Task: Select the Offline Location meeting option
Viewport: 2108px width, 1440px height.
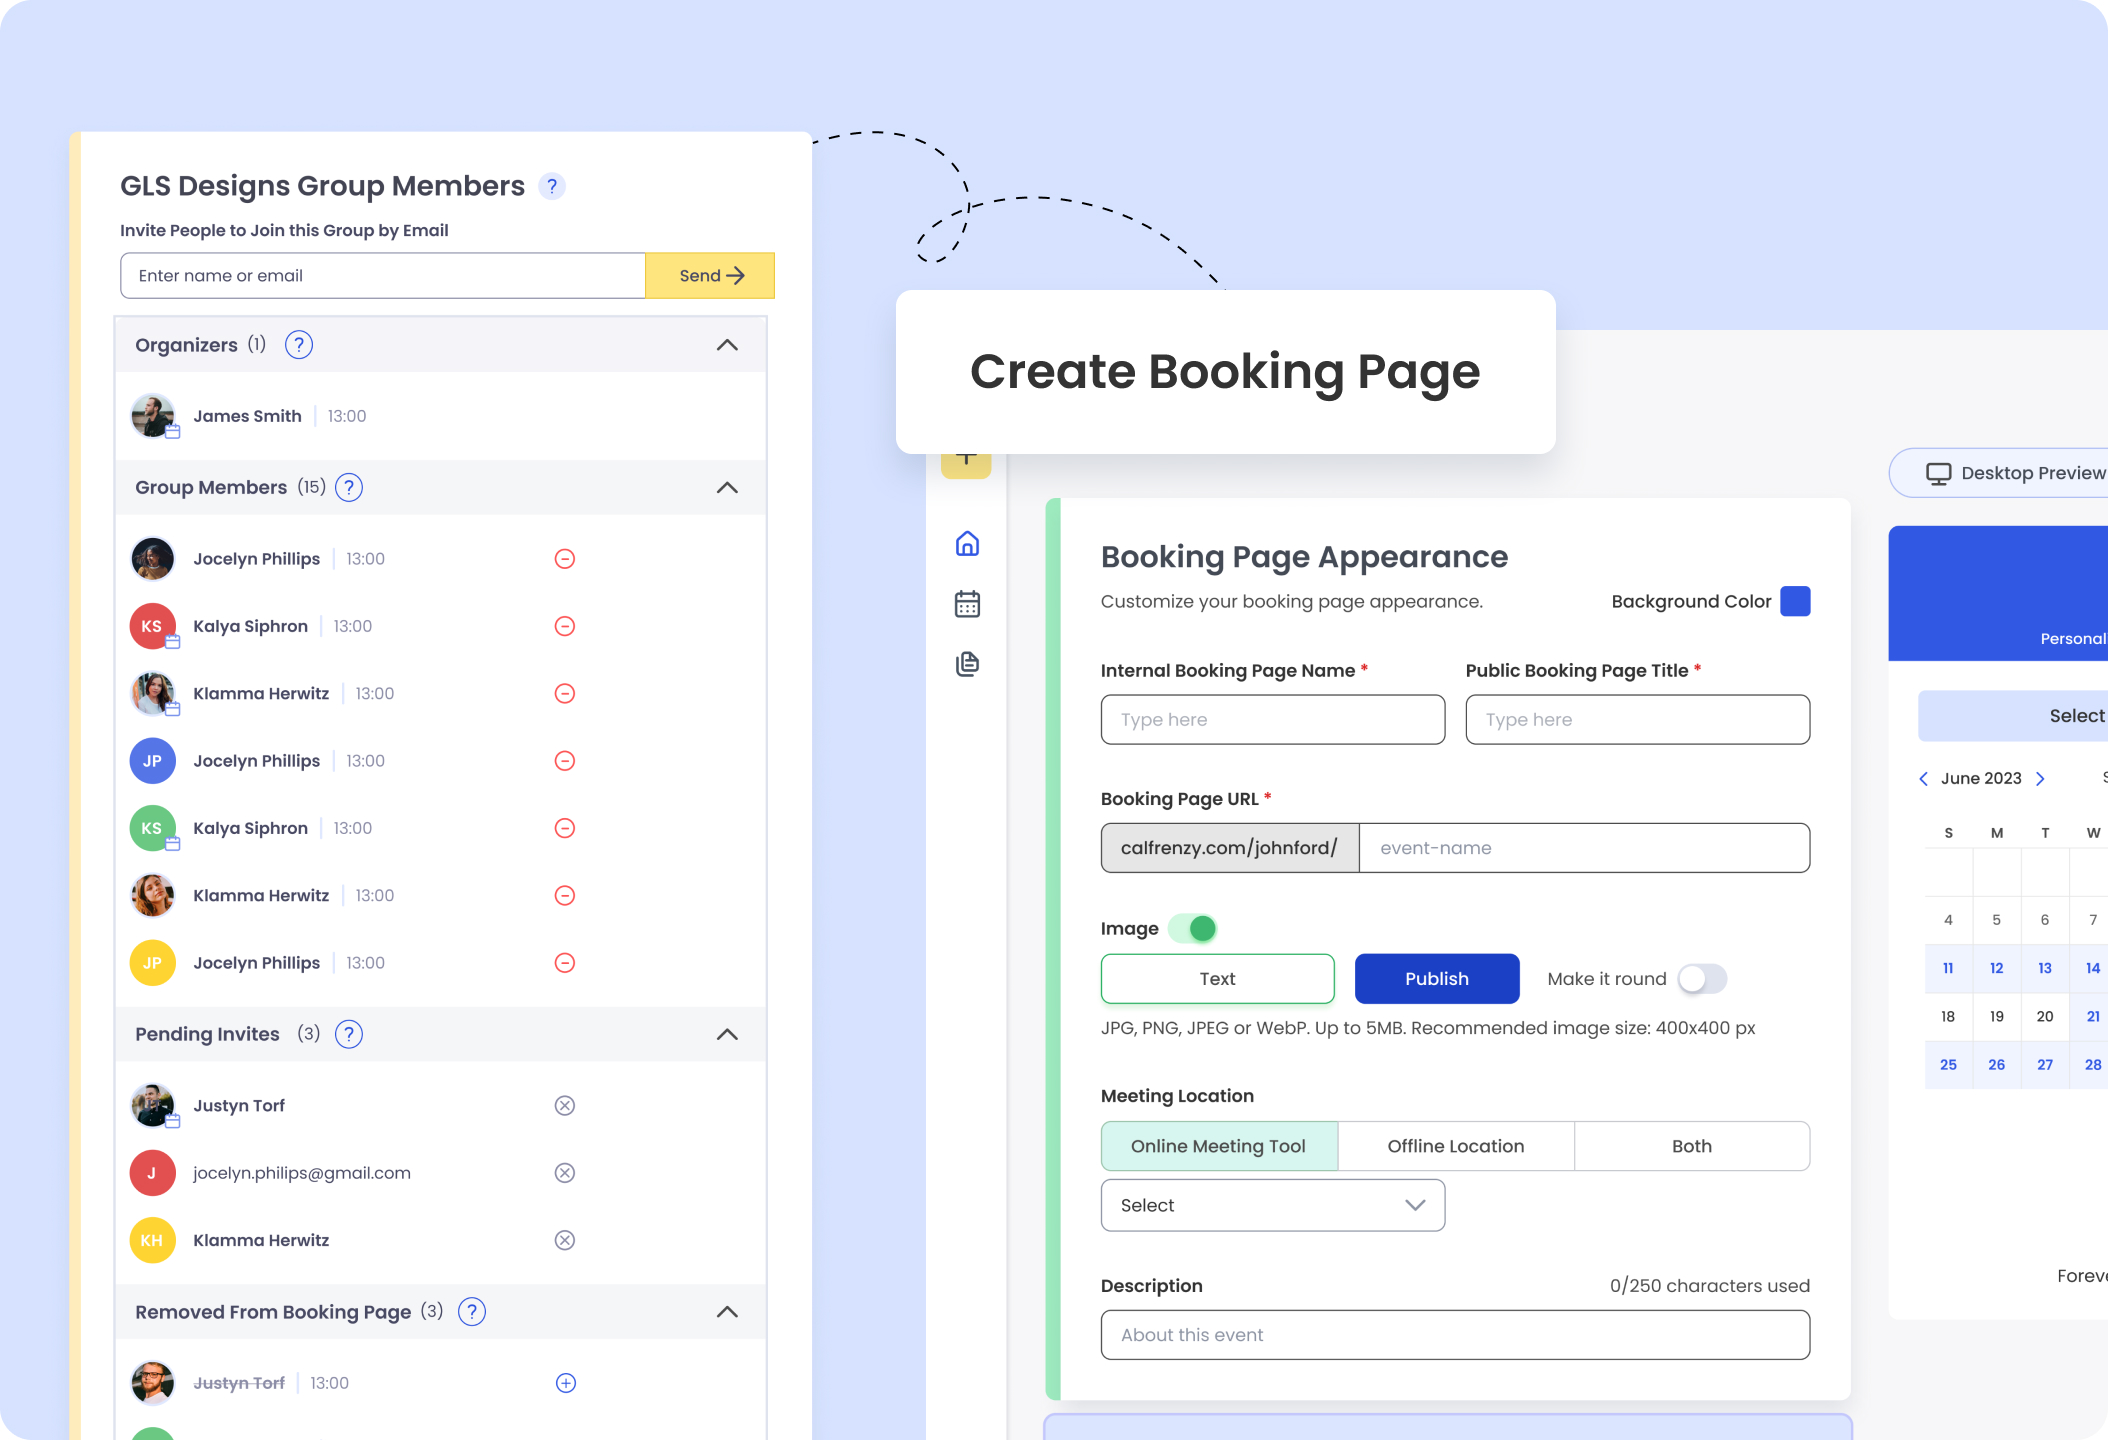Action: [x=1454, y=1145]
